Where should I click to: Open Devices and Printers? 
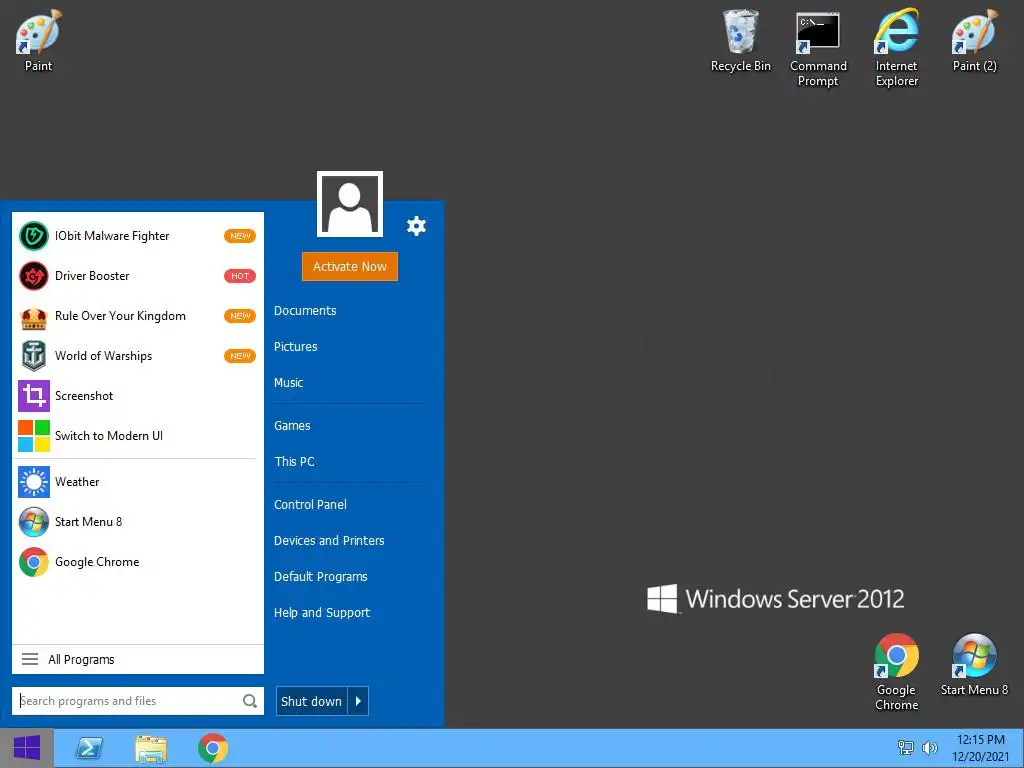point(329,541)
